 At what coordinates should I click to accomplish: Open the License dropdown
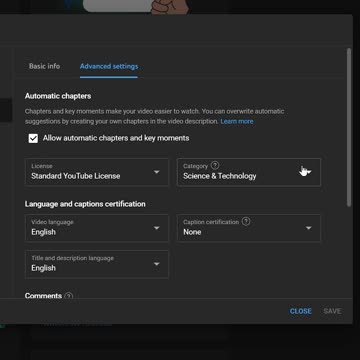(x=97, y=172)
